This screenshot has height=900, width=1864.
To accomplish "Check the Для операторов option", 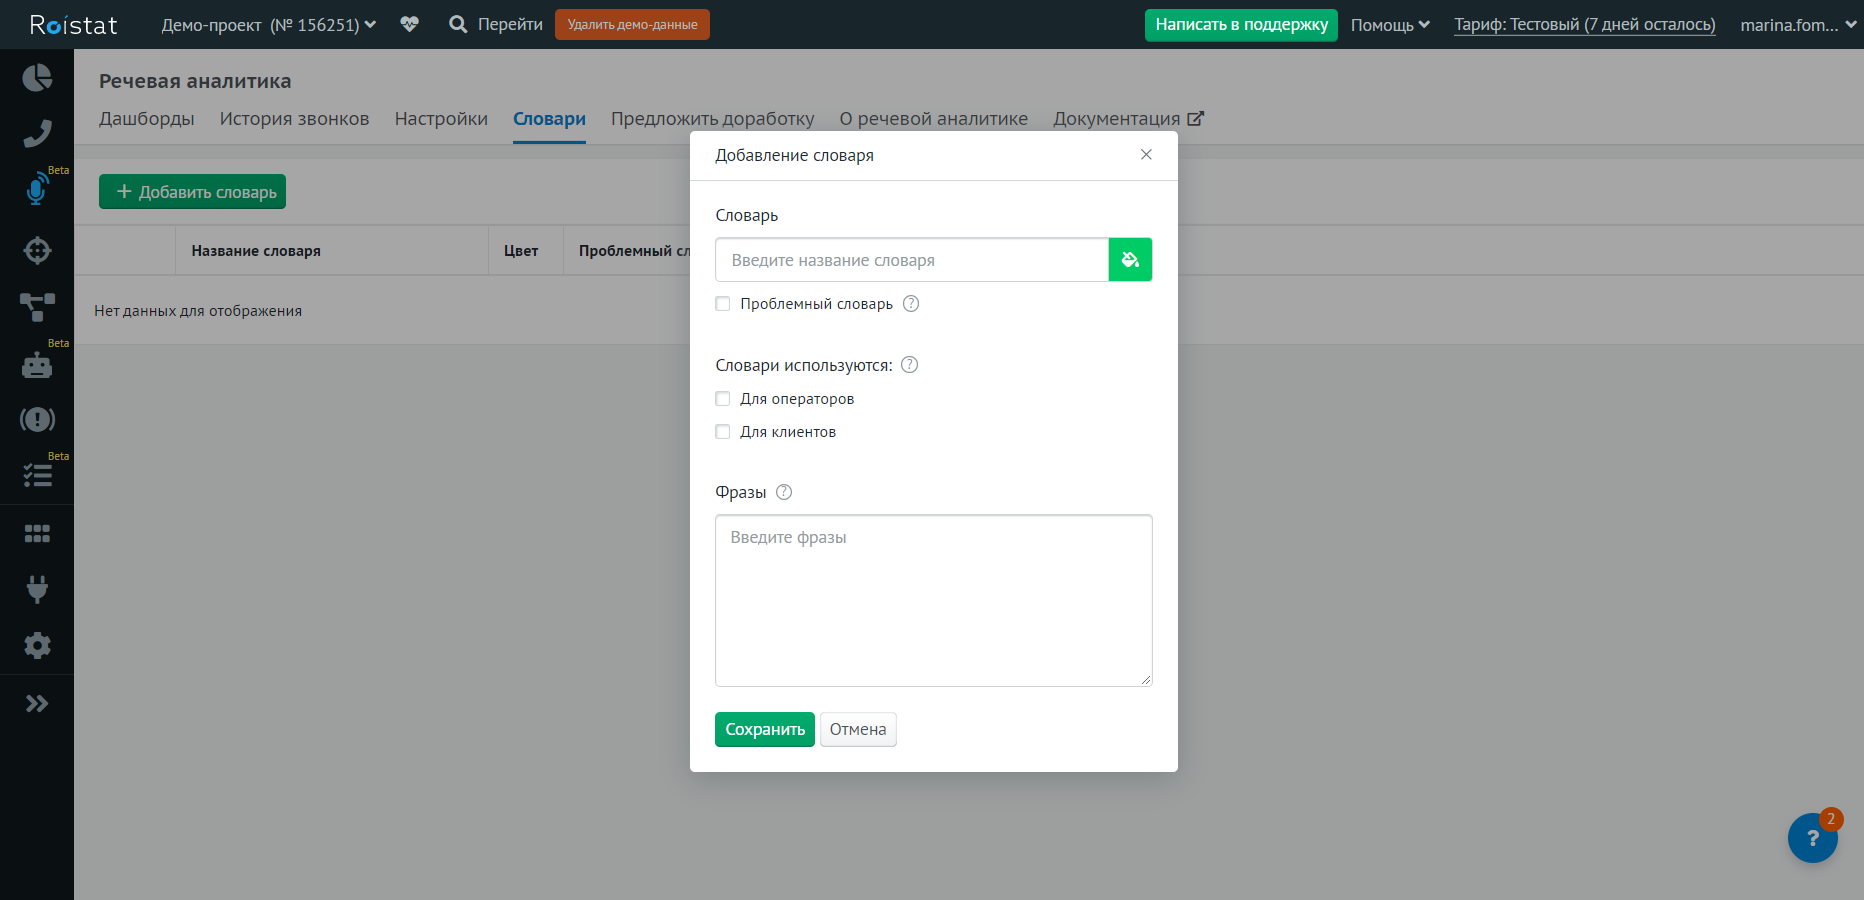I will 723,399.
